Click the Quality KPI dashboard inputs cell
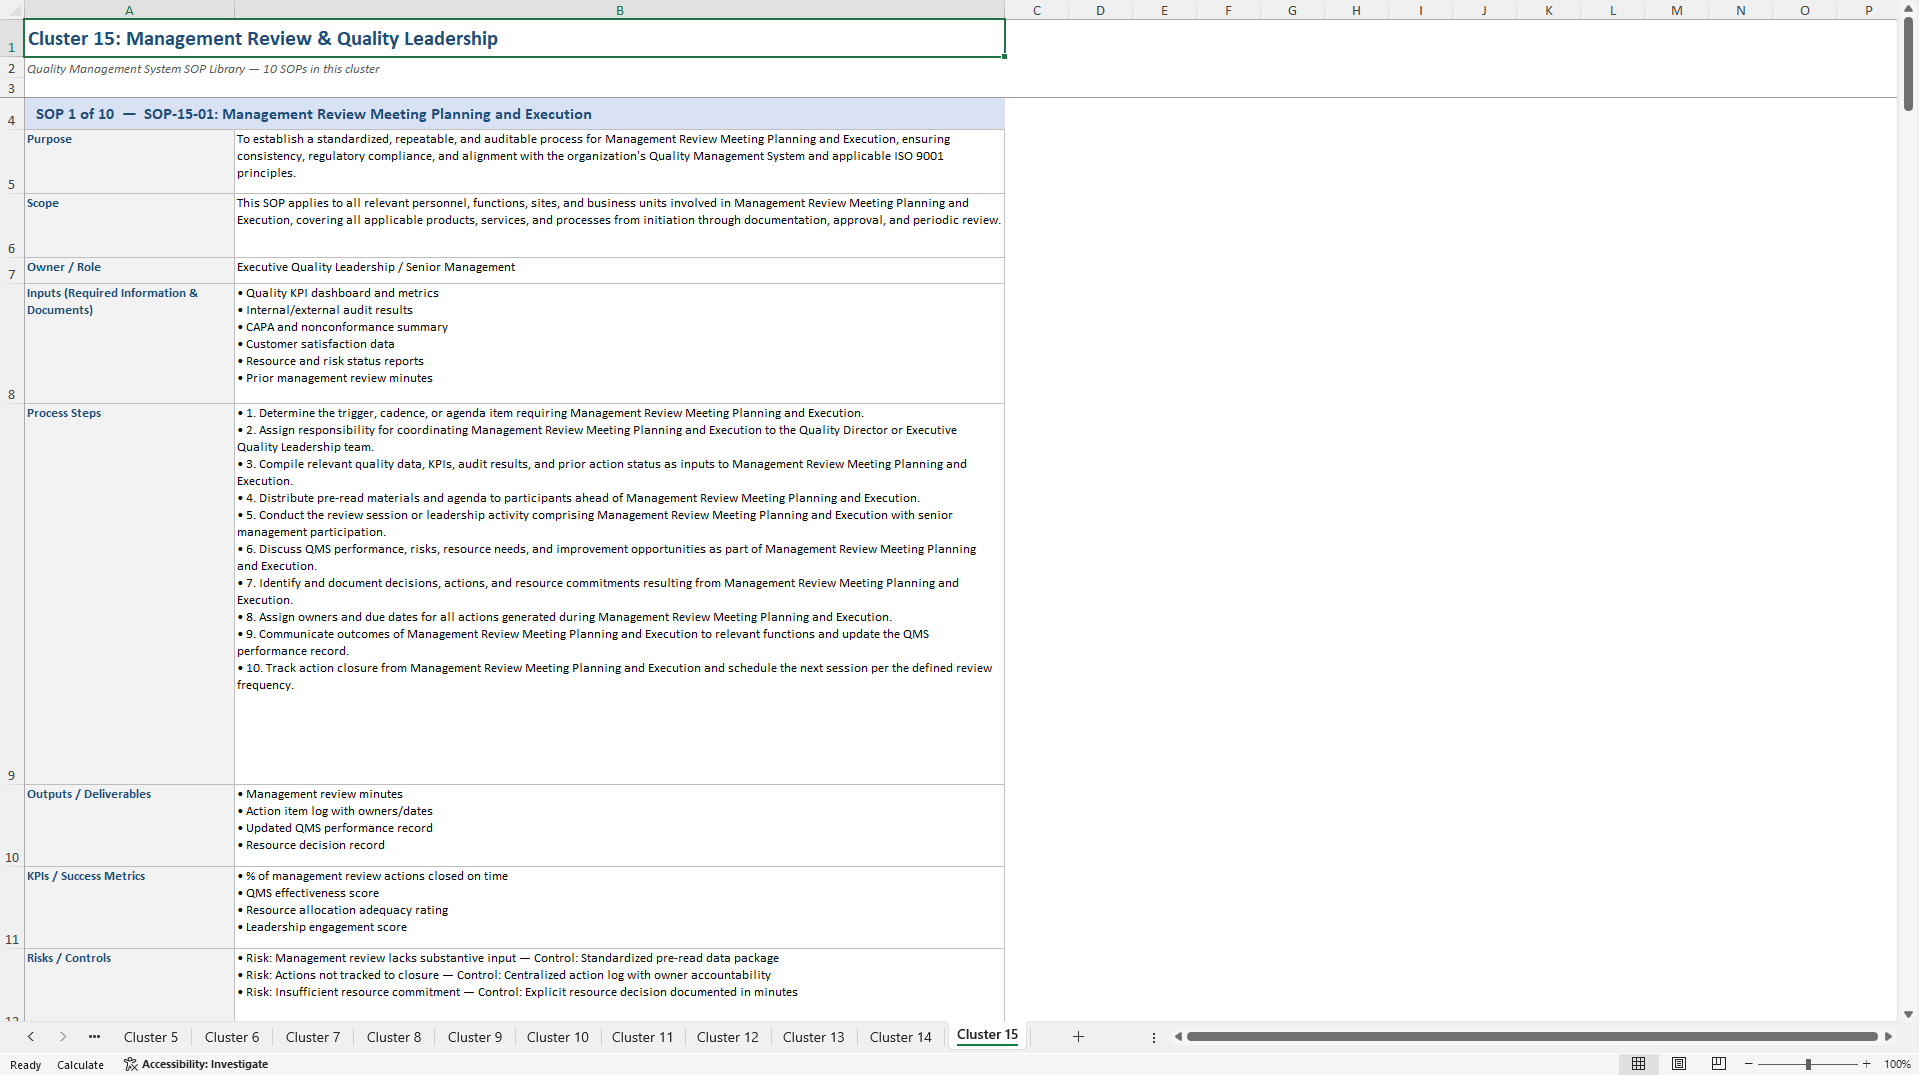 (620, 344)
